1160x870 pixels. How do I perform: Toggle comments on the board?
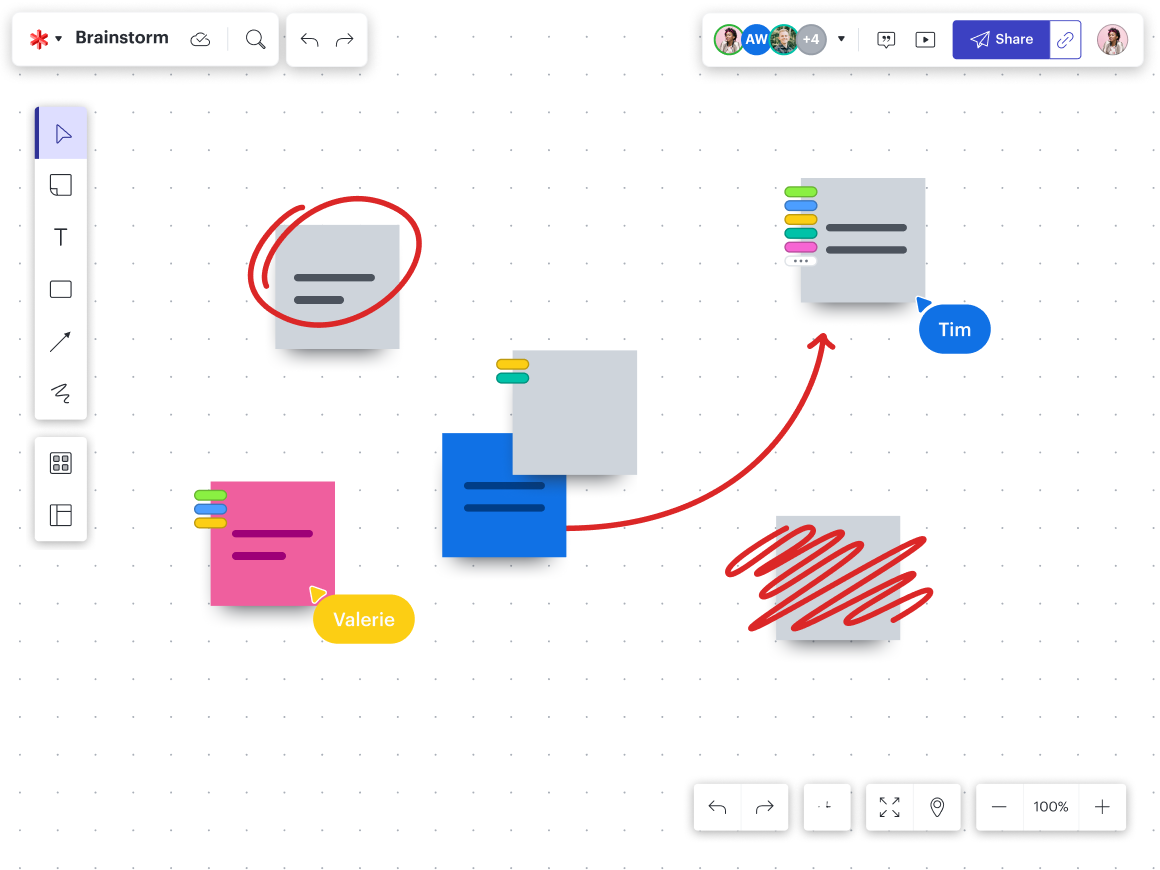tap(886, 39)
